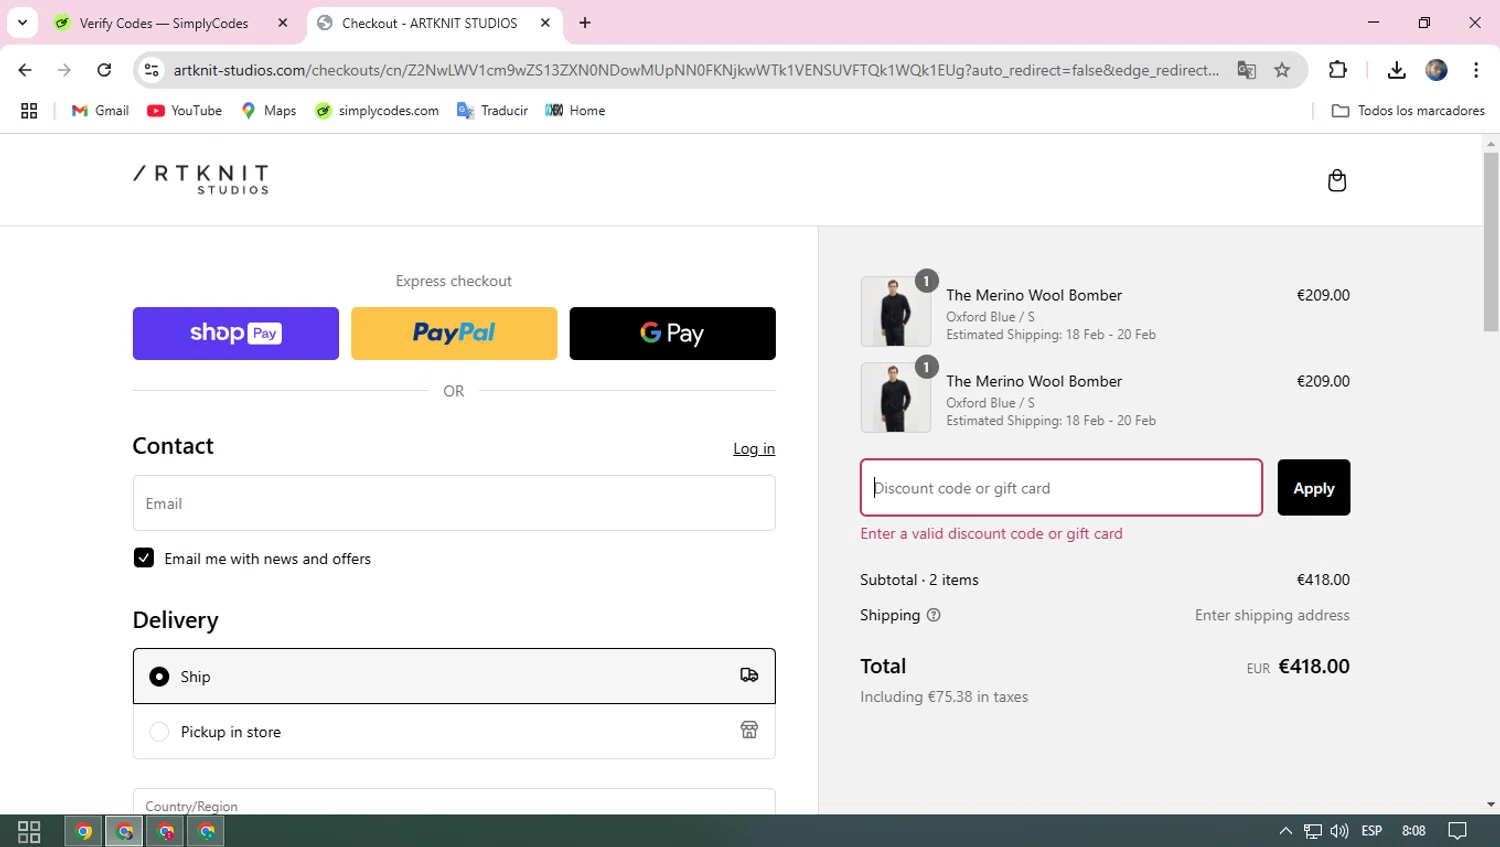
Task: Open the taskbar notification center icon
Action: click(x=1457, y=831)
